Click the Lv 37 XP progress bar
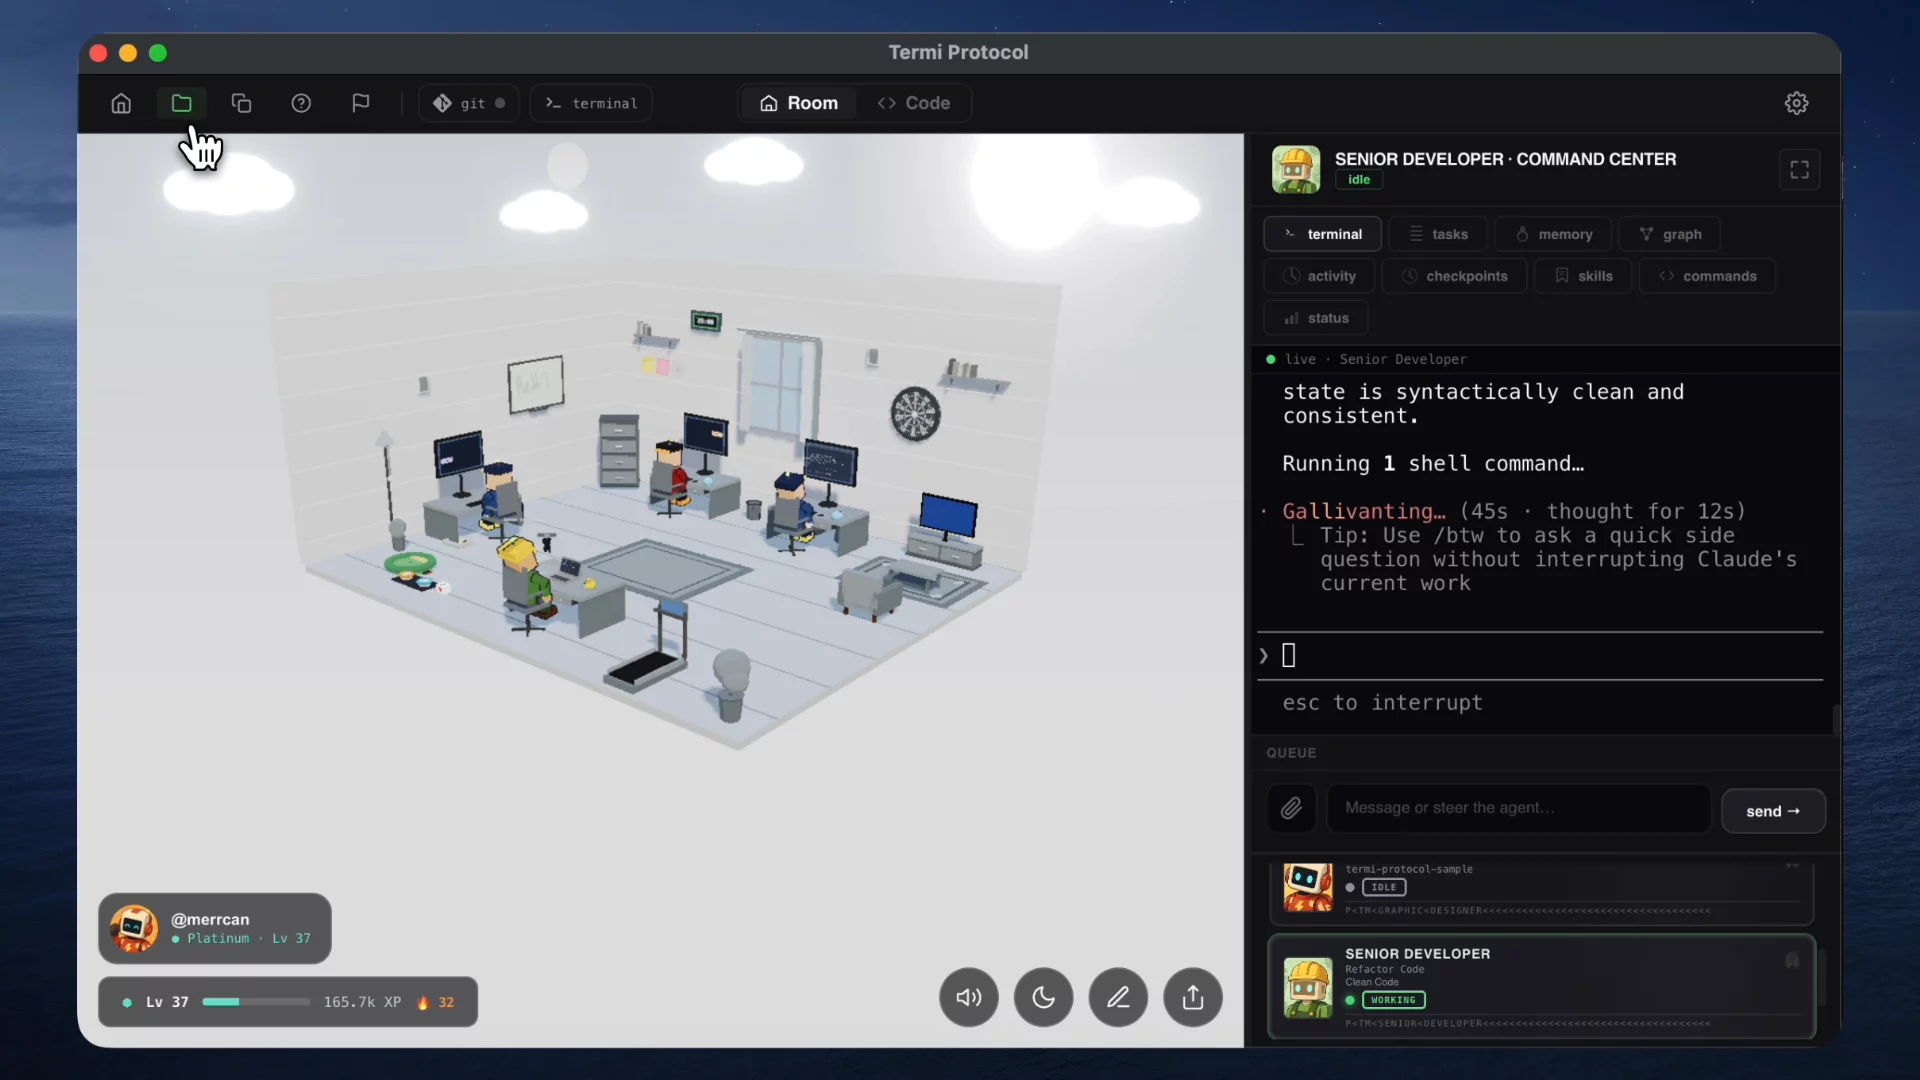Viewport: 1920px width, 1080px height. (256, 1002)
